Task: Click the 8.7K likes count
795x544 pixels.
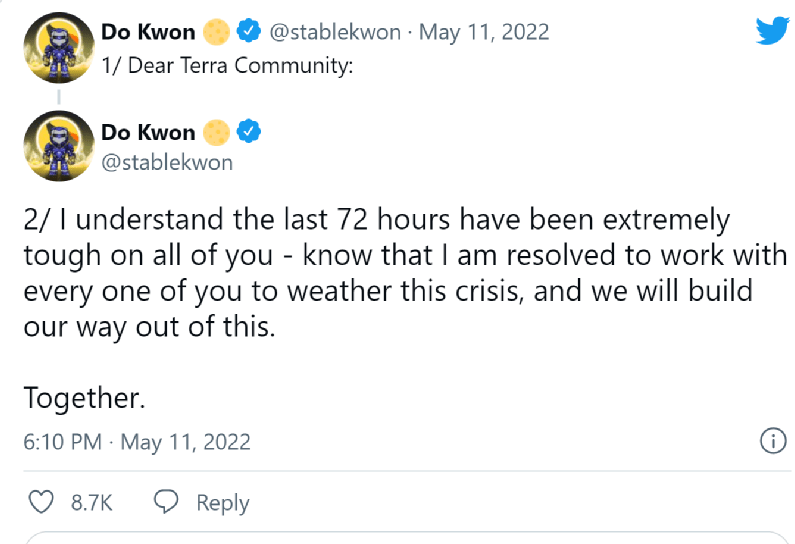Action: [90, 503]
